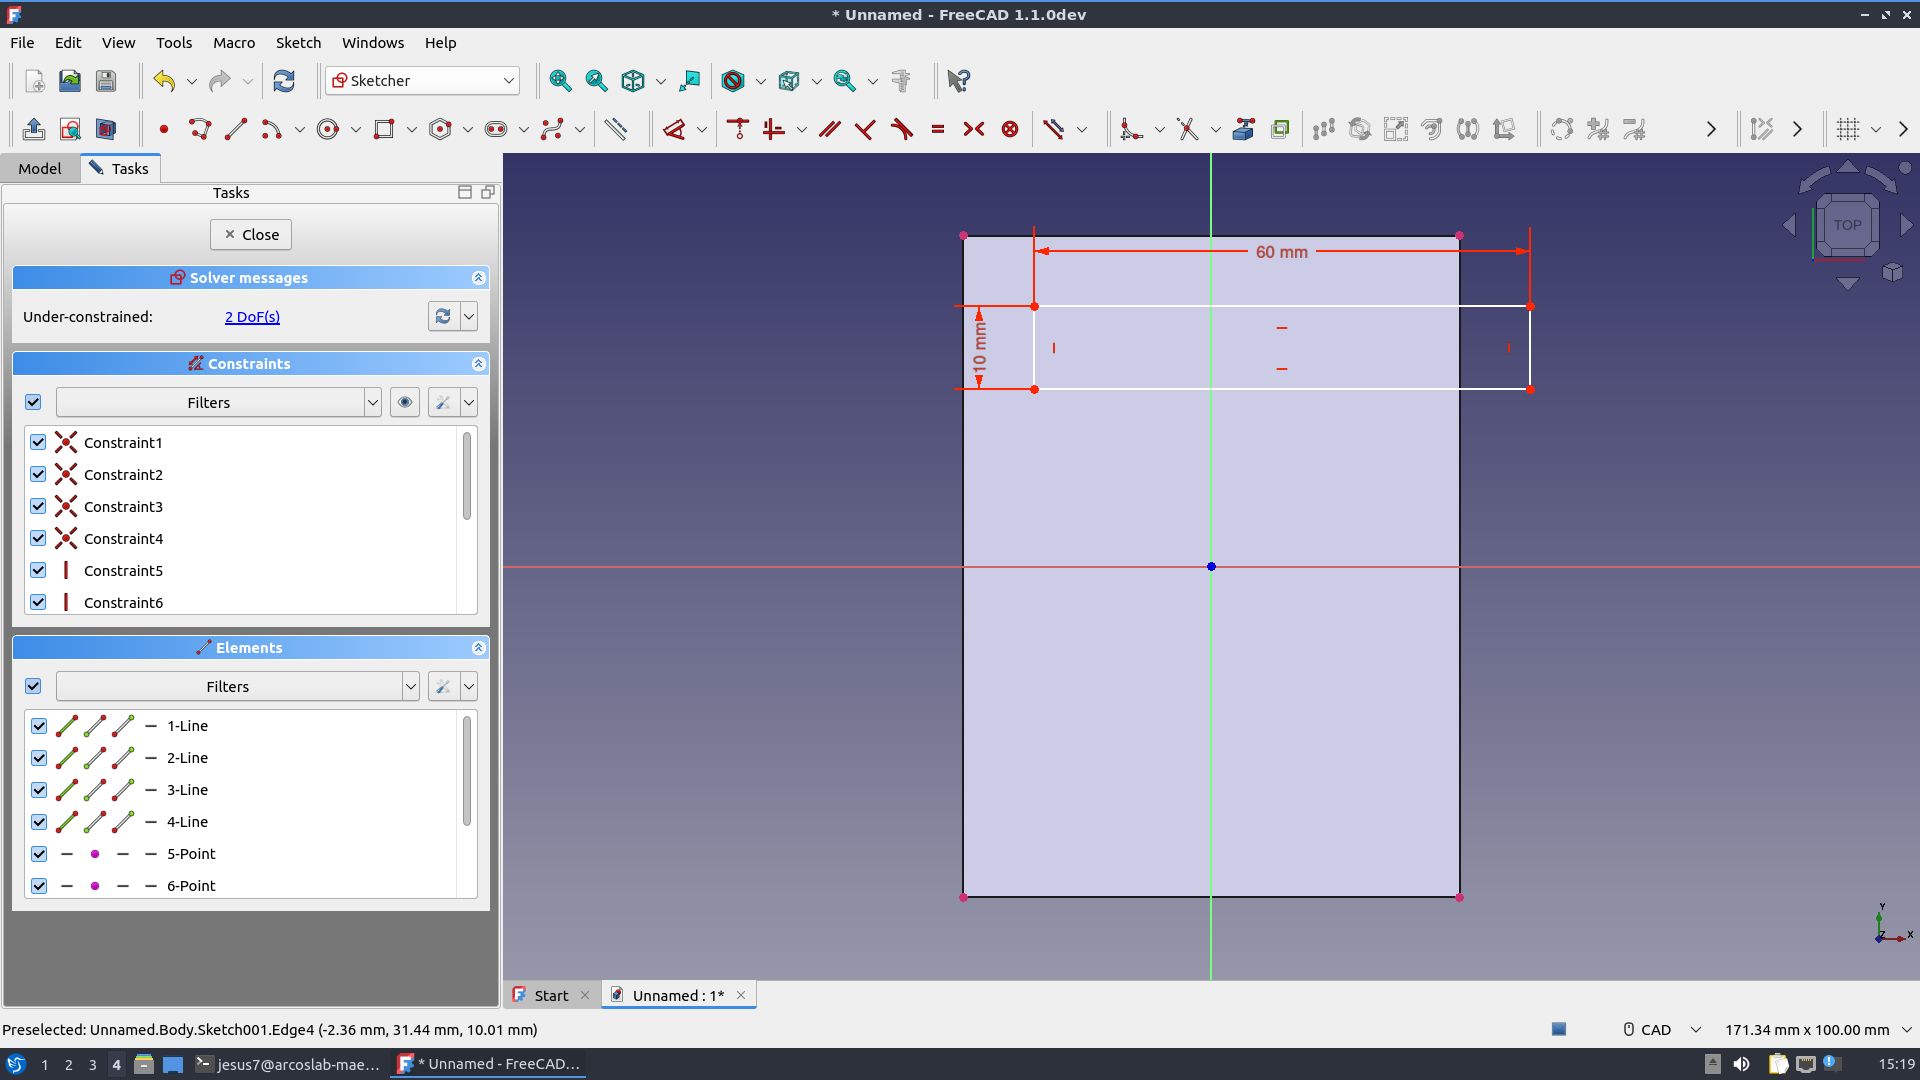Viewport: 1920px width, 1080px height.
Task: Open the constraints settings button
Action: click(x=443, y=402)
